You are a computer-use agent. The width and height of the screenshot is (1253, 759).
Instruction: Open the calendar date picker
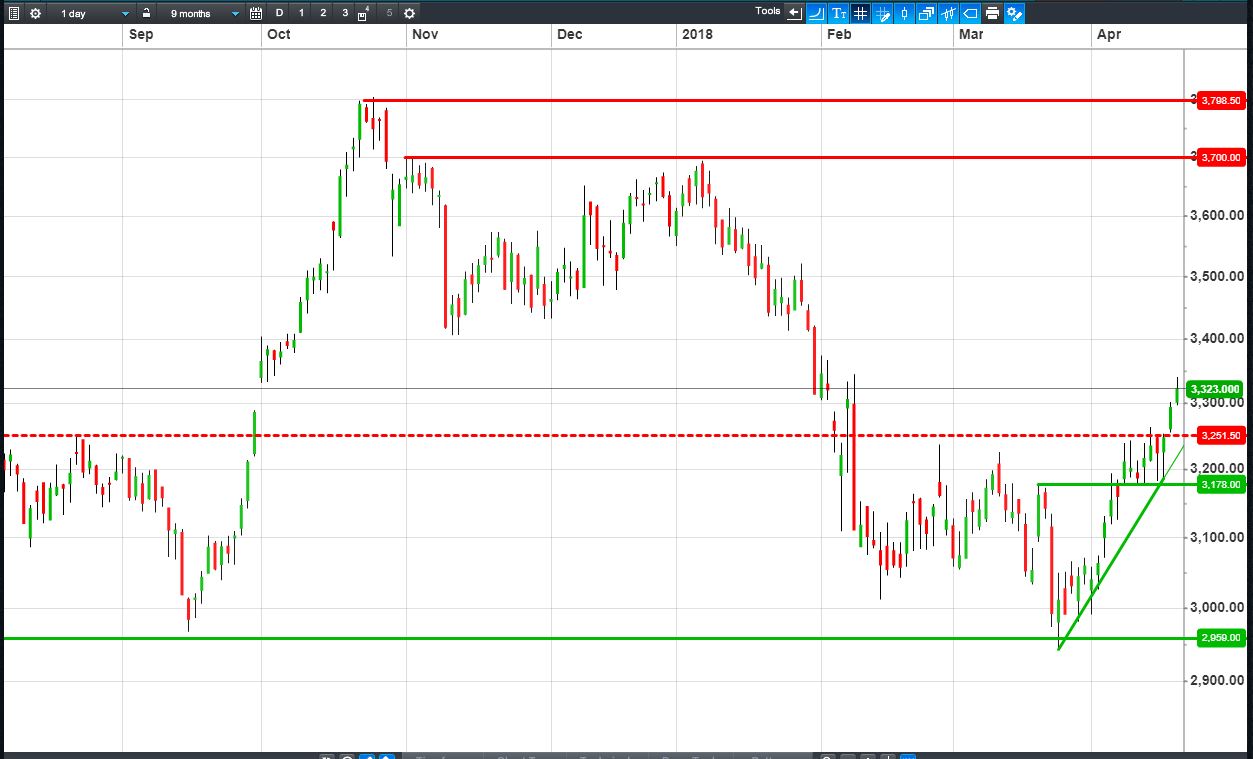click(x=256, y=13)
